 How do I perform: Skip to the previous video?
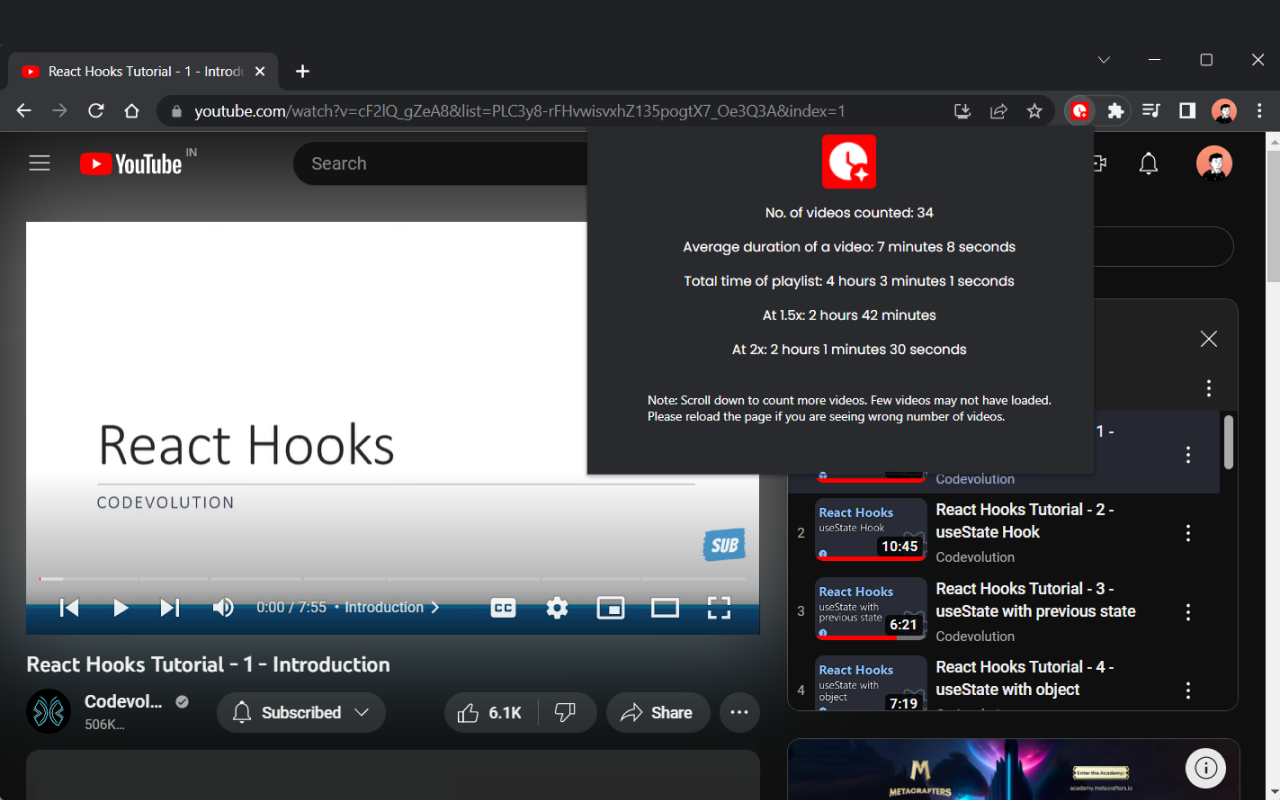pos(69,607)
